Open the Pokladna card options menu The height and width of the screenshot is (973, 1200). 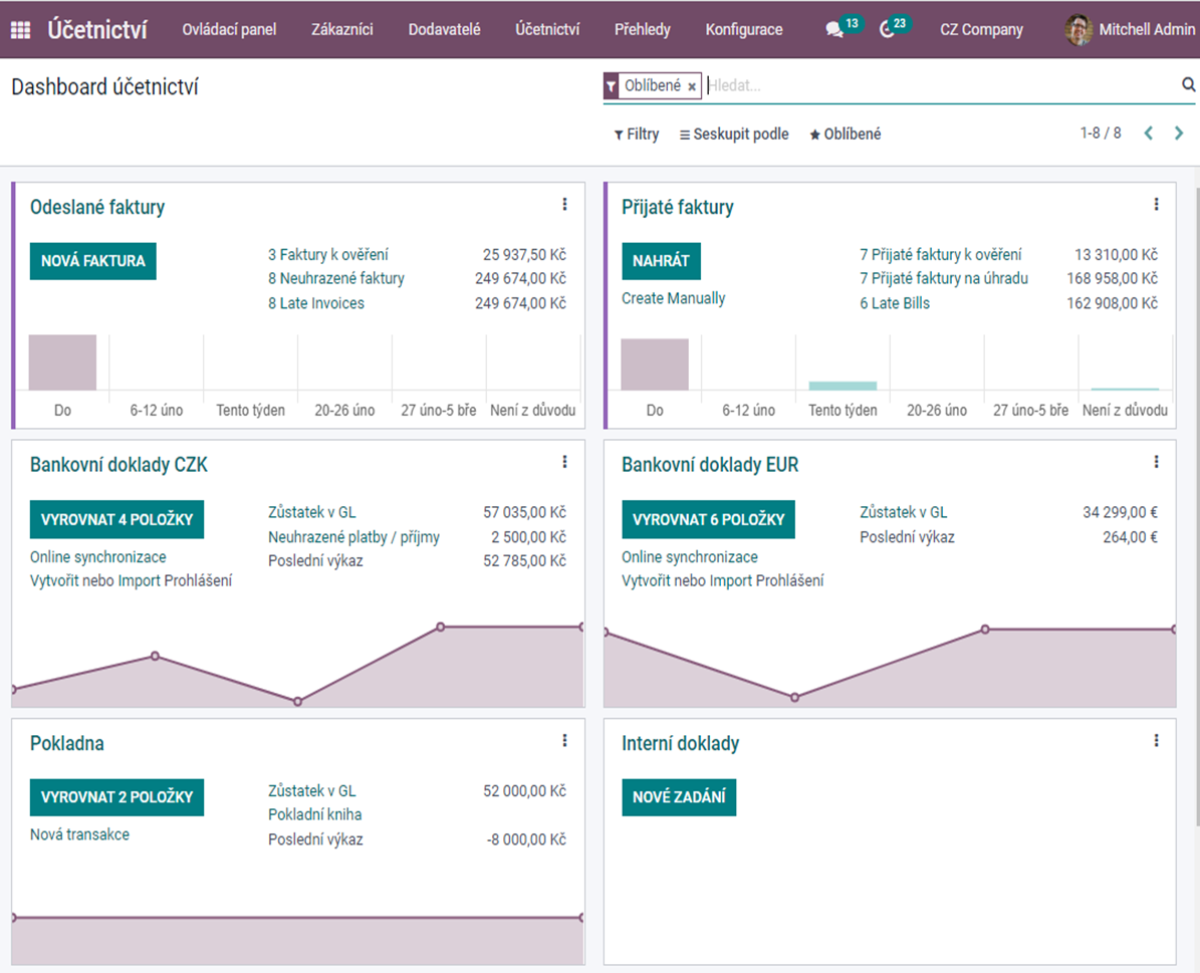click(x=564, y=741)
